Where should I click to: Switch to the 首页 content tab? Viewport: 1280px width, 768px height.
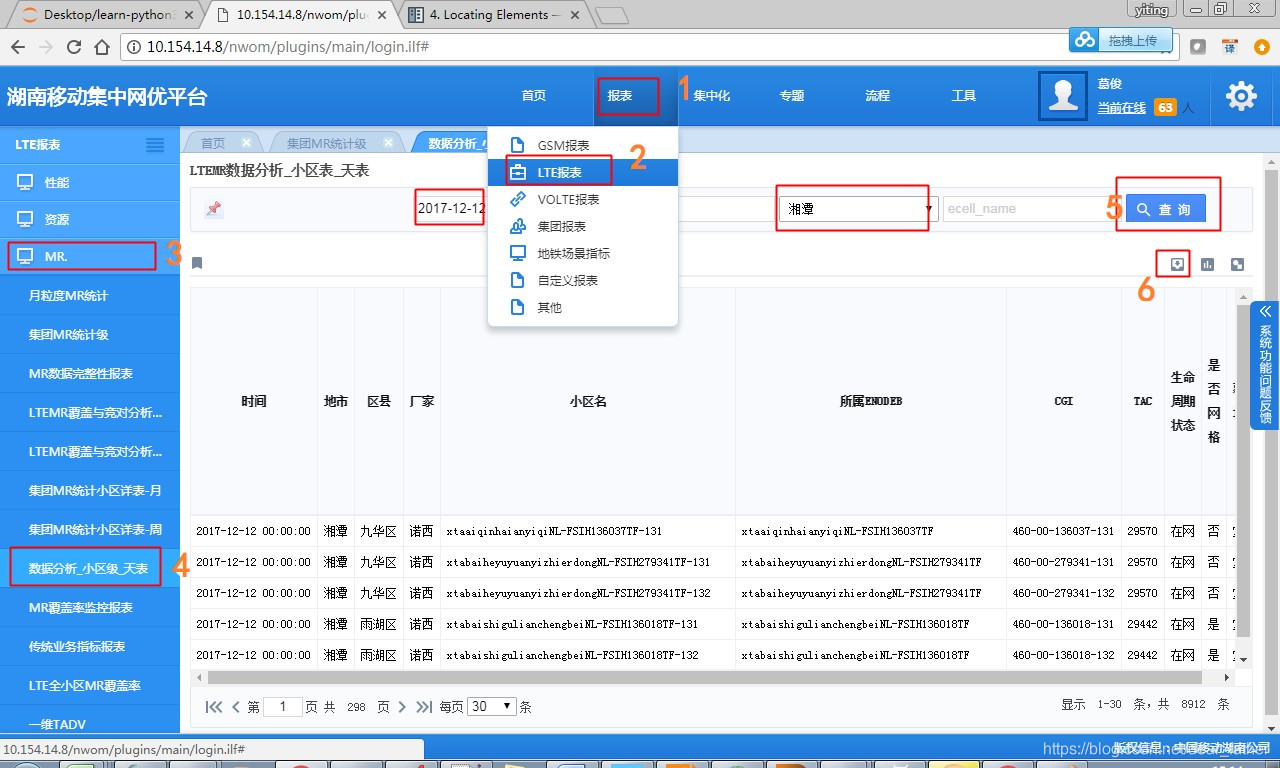[x=213, y=143]
